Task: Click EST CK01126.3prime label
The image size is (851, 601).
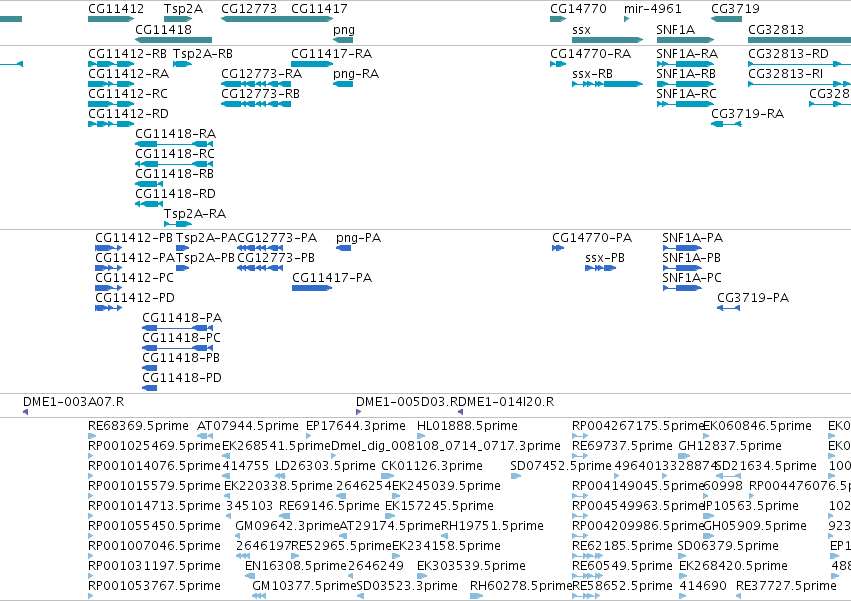Action: [432, 466]
